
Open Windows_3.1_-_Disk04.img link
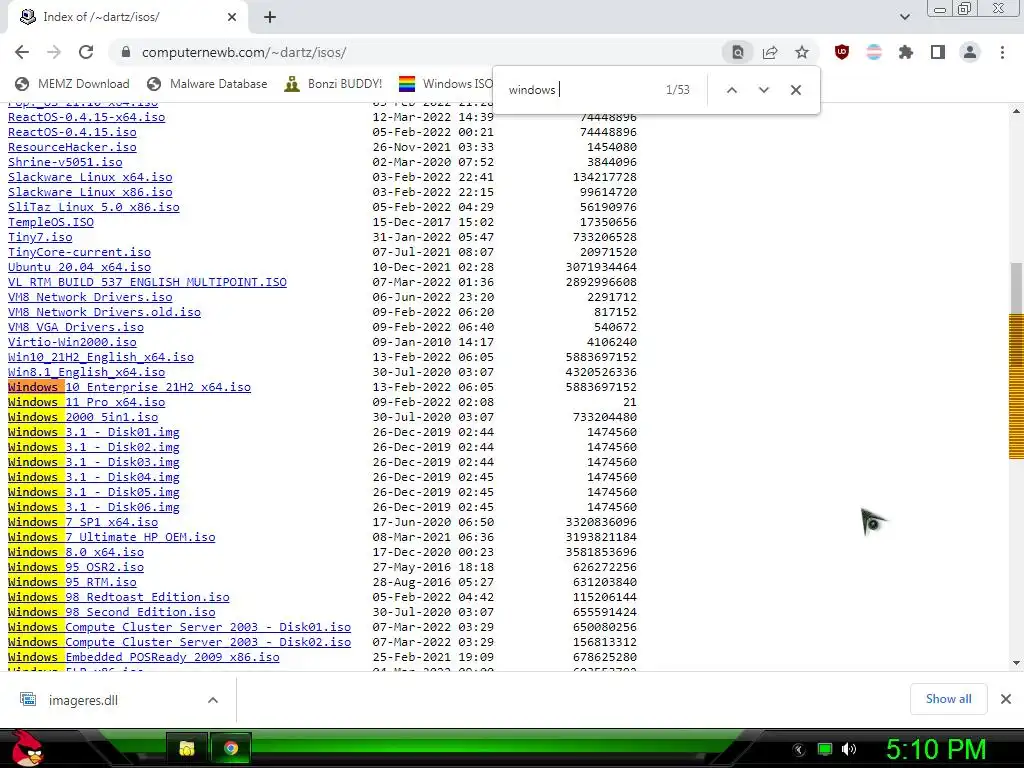point(93,477)
